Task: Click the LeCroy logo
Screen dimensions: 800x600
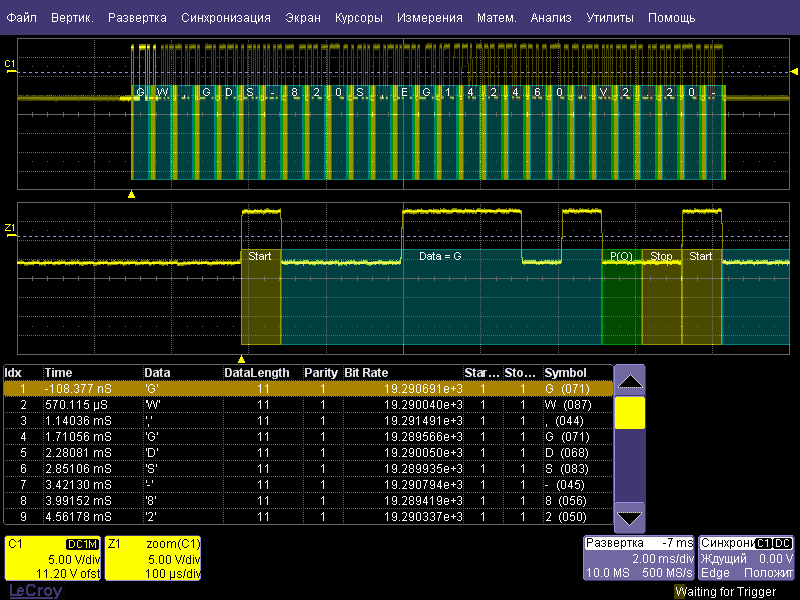Action: tap(35, 591)
